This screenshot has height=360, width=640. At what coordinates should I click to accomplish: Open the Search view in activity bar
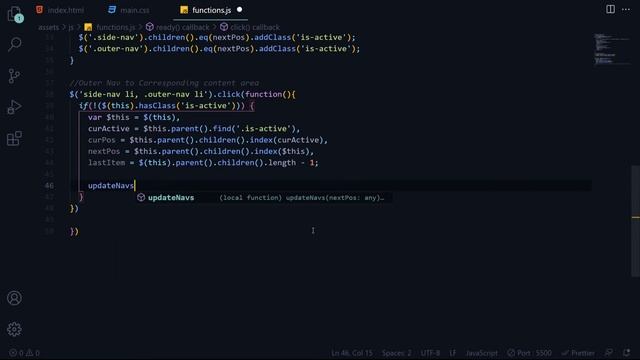click(x=15, y=44)
